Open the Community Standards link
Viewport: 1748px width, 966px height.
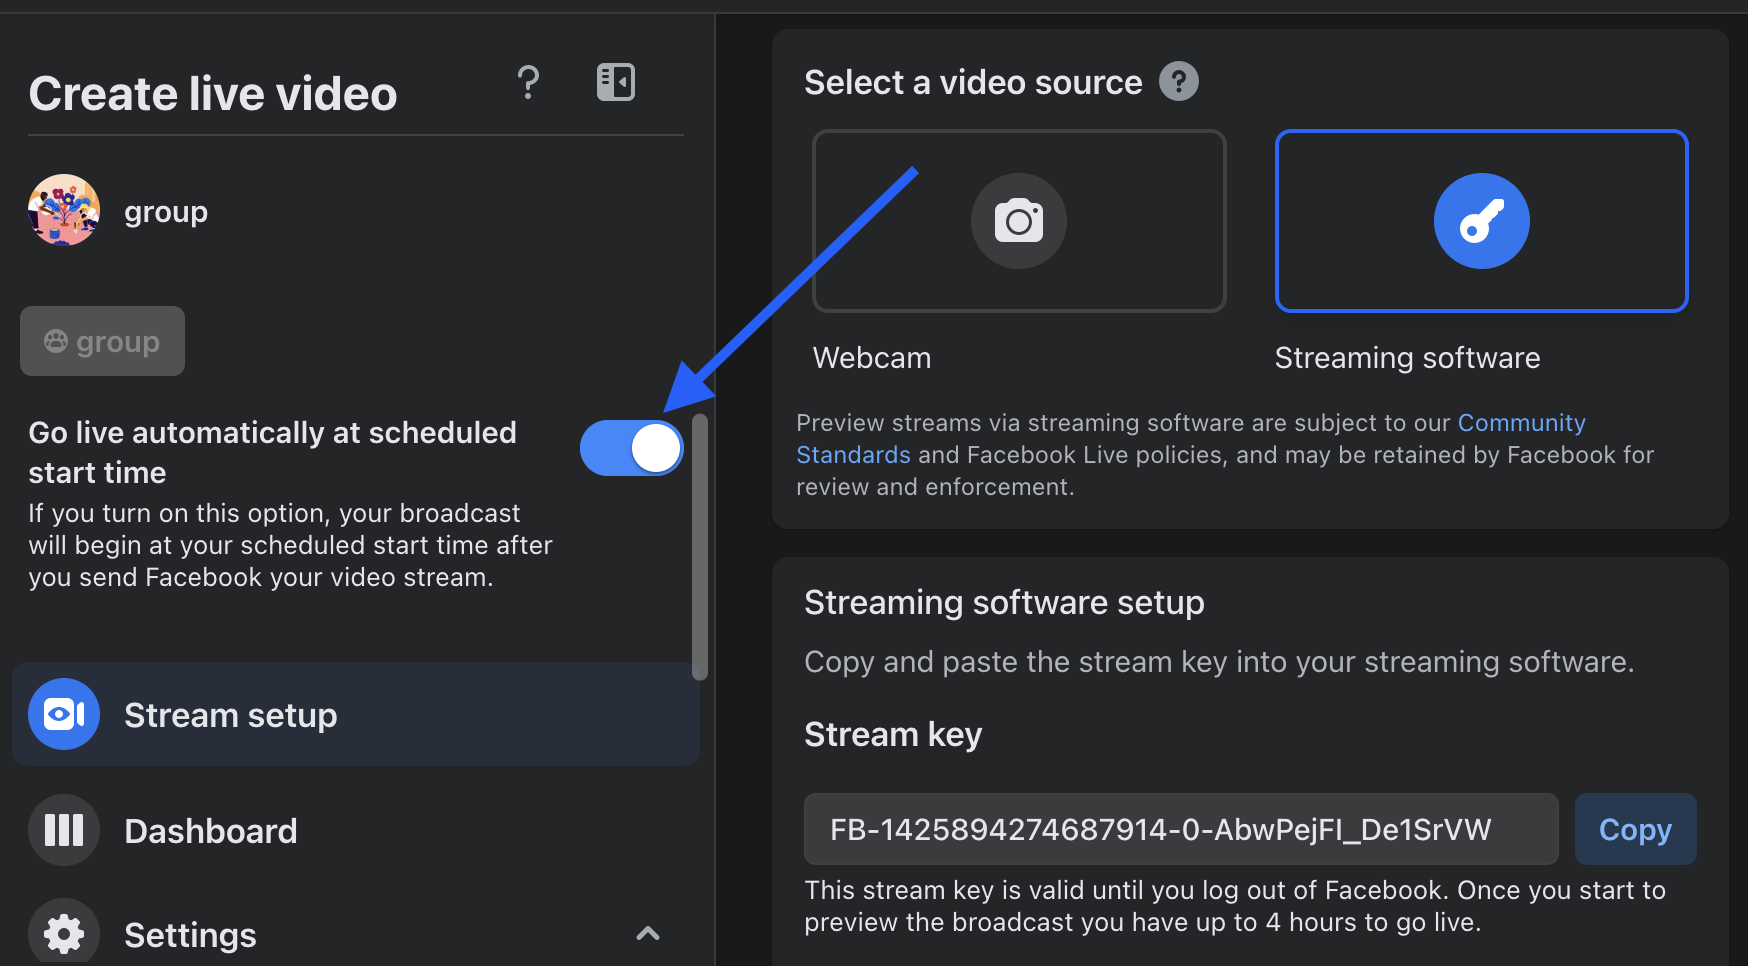point(1521,423)
